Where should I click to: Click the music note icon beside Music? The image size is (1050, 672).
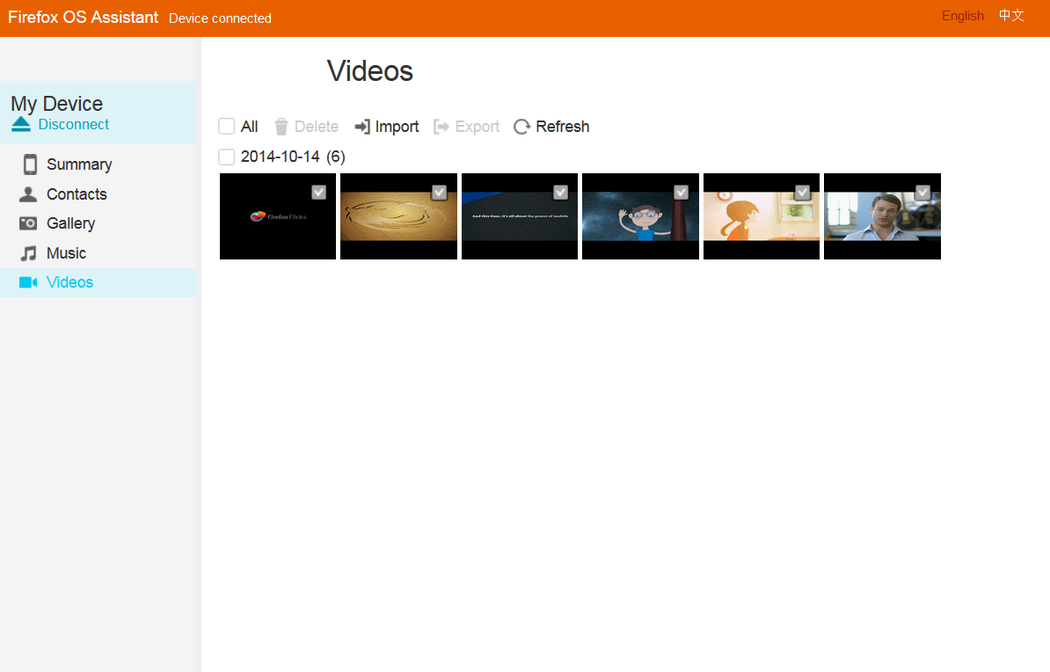(x=29, y=253)
